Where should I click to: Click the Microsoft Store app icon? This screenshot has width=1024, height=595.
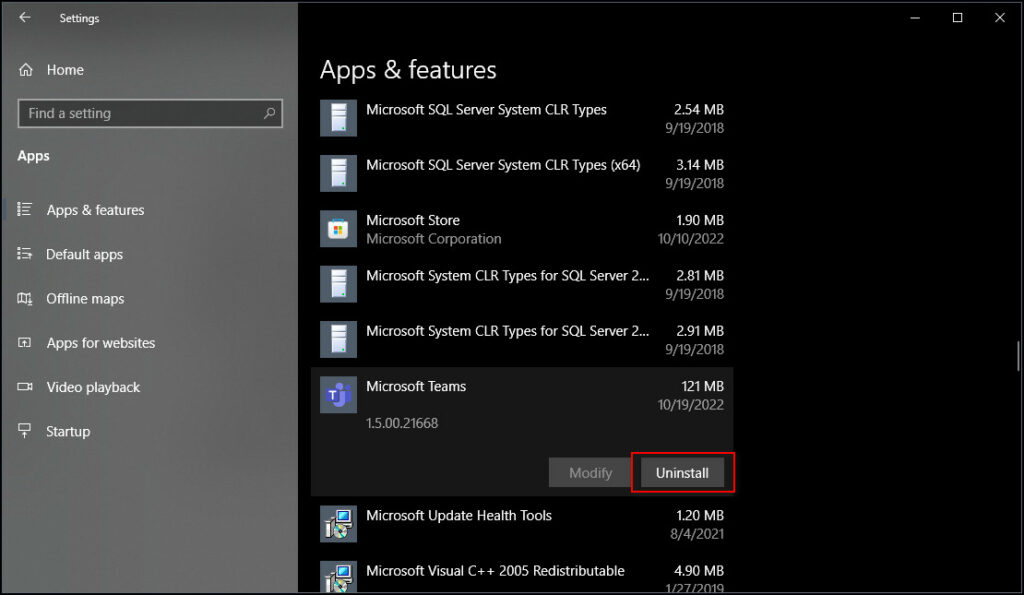click(338, 229)
